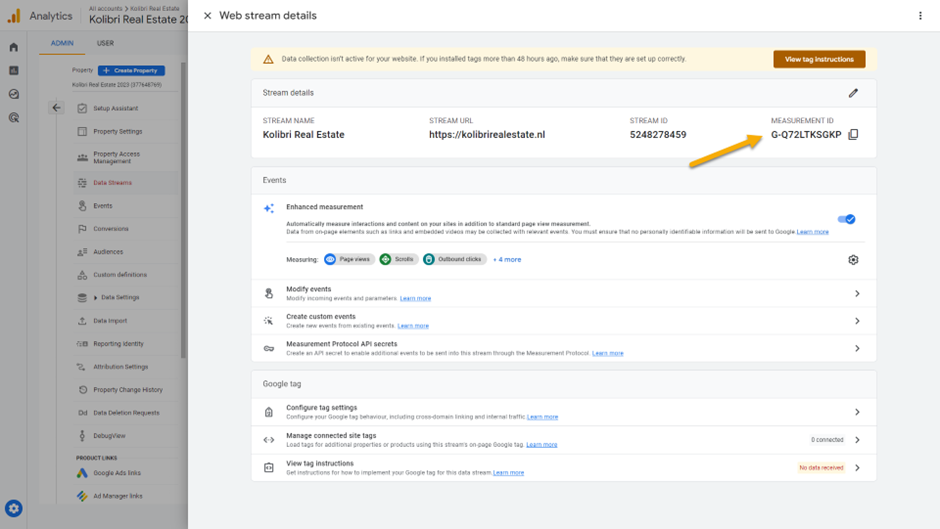Click the Configure tag settings bag icon
The image size is (940, 529).
coord(269,412)
